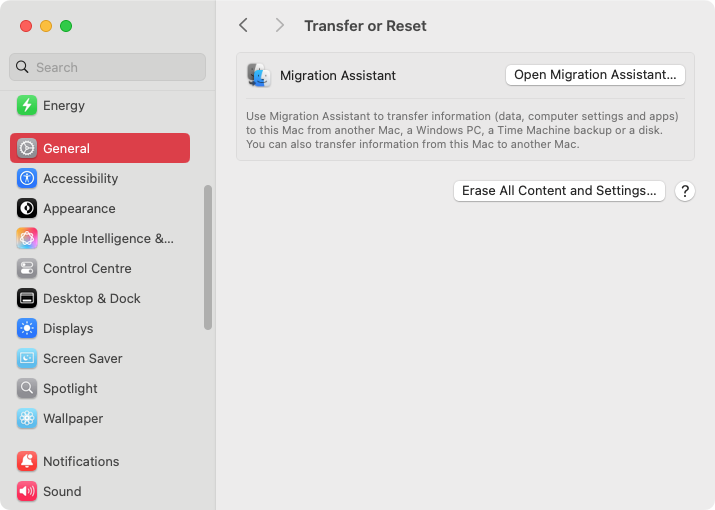
Task: Go to Displays settings
Action: [100, 328]
